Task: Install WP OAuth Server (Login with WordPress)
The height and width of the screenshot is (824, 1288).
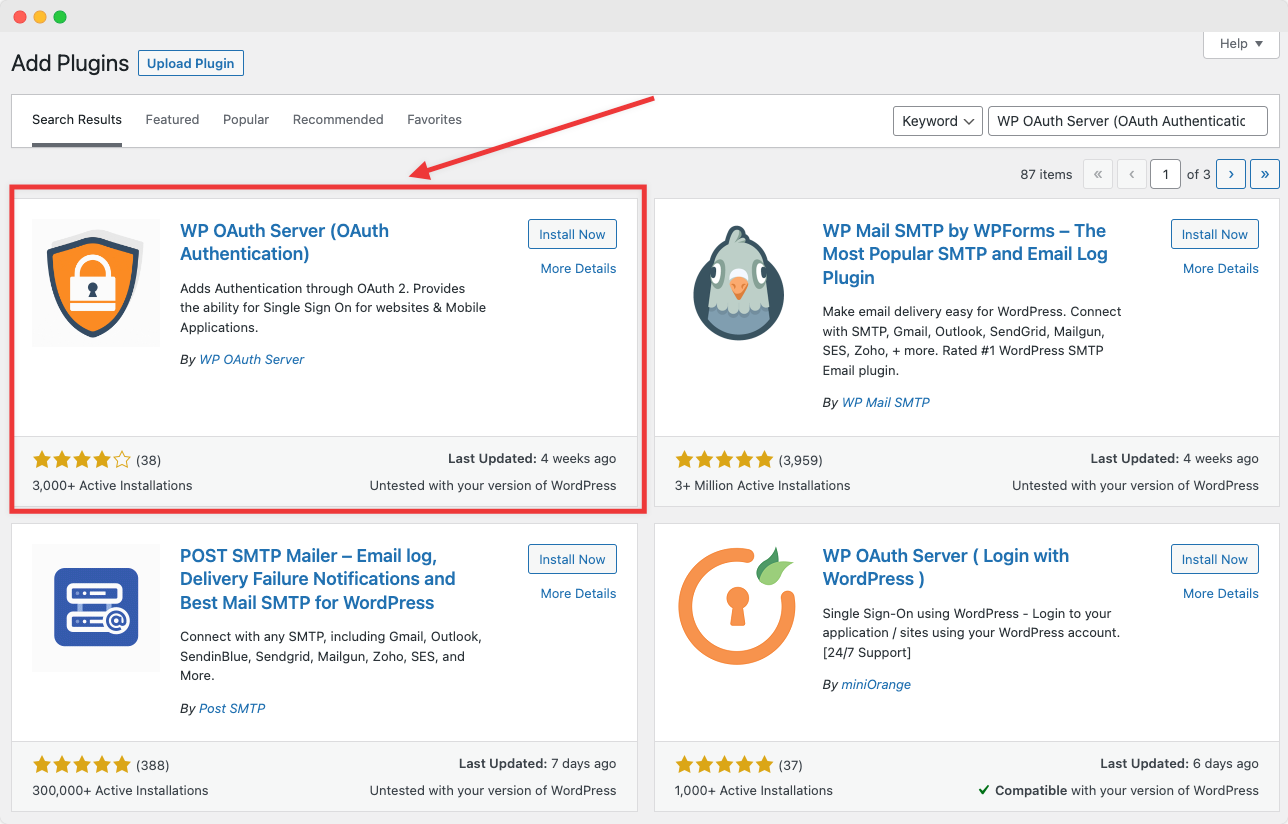Action: coord(1215,559)
